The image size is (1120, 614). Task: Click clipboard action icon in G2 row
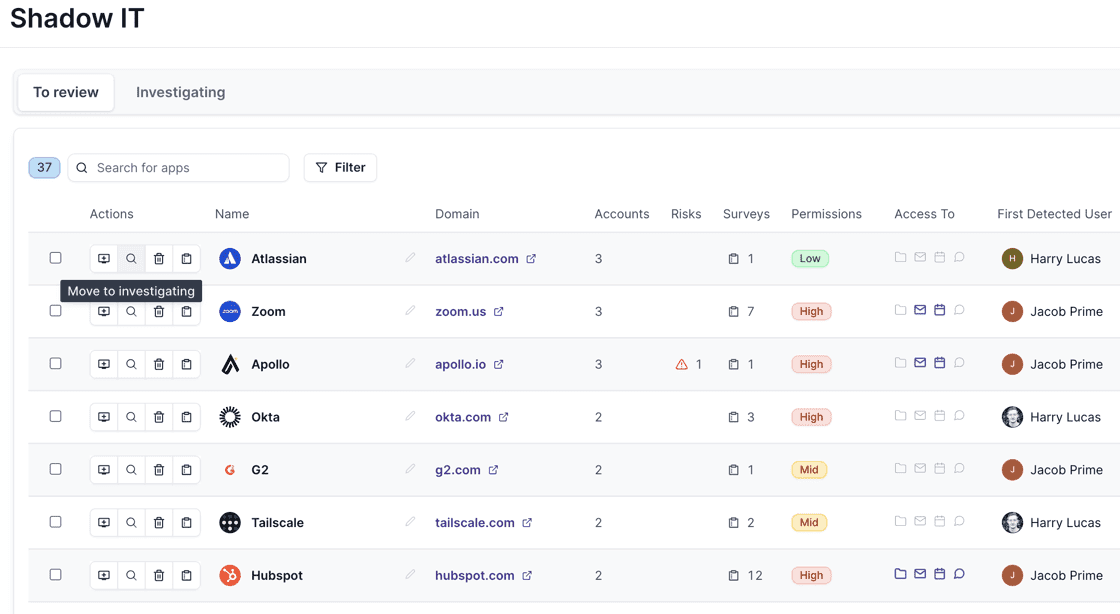pos(186,470)
